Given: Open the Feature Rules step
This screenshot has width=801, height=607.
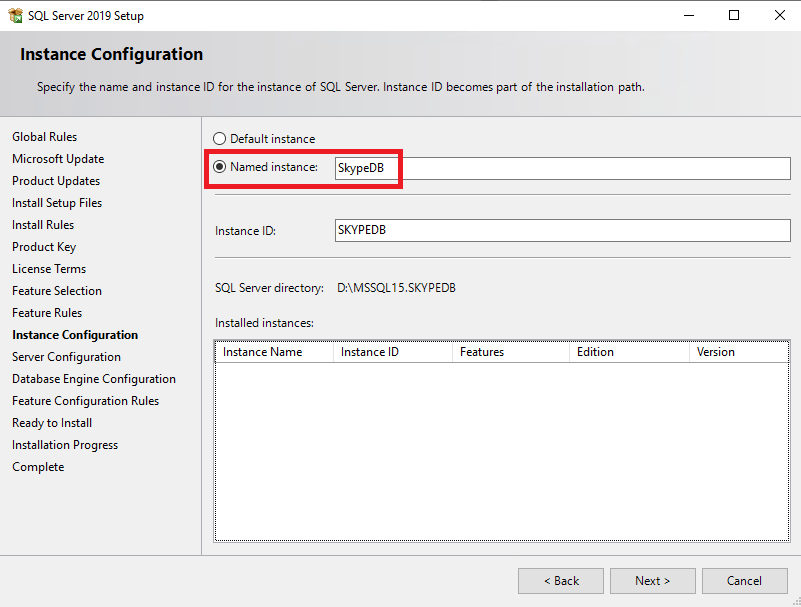Looking at the screenshot, I should point(47,313).
